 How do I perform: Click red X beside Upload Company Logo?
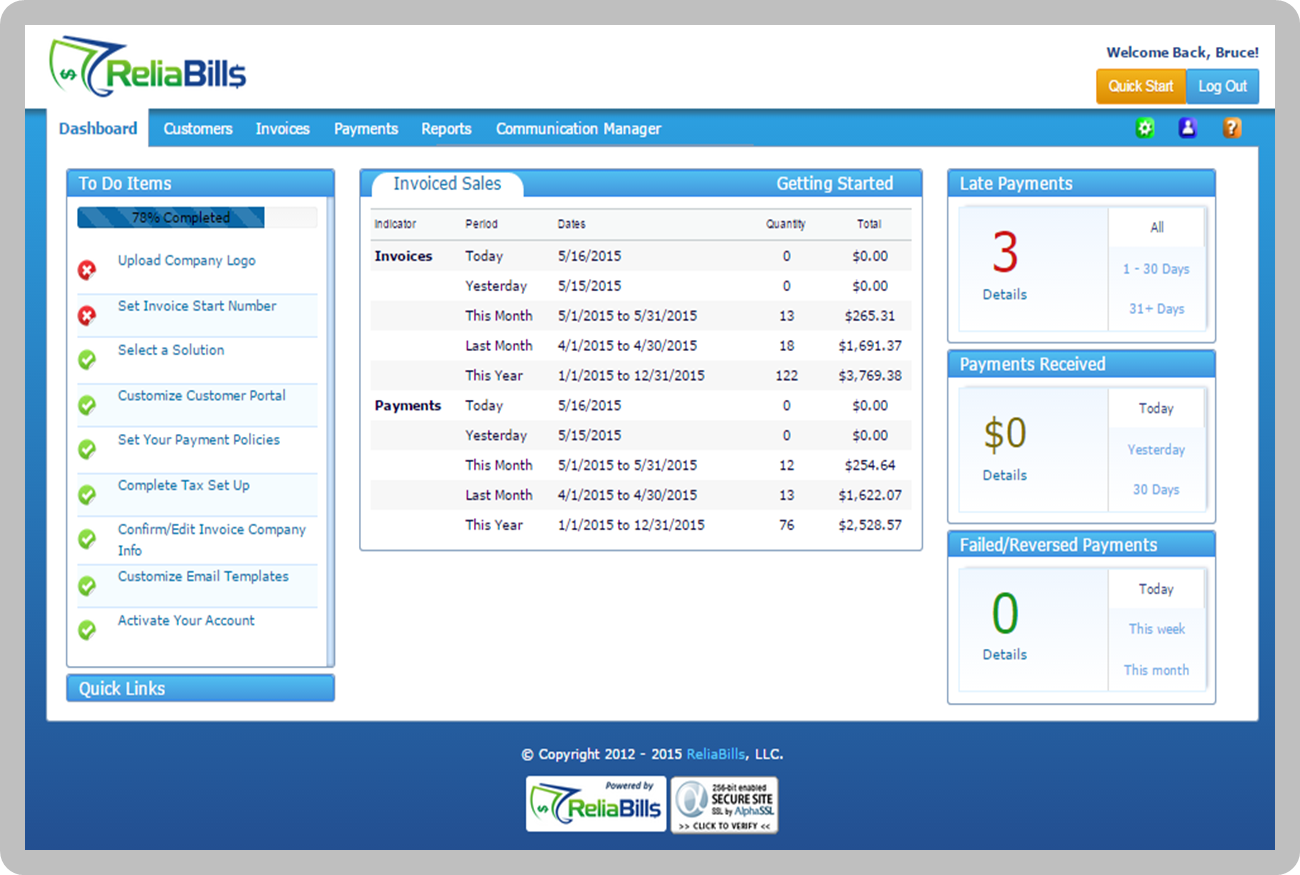[87, 269]
